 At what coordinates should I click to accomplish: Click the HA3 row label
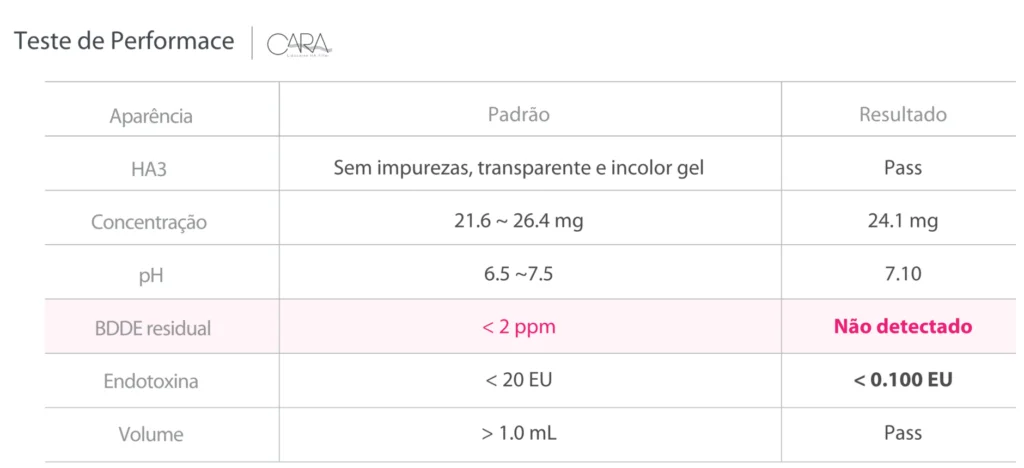tap(151, 169)
